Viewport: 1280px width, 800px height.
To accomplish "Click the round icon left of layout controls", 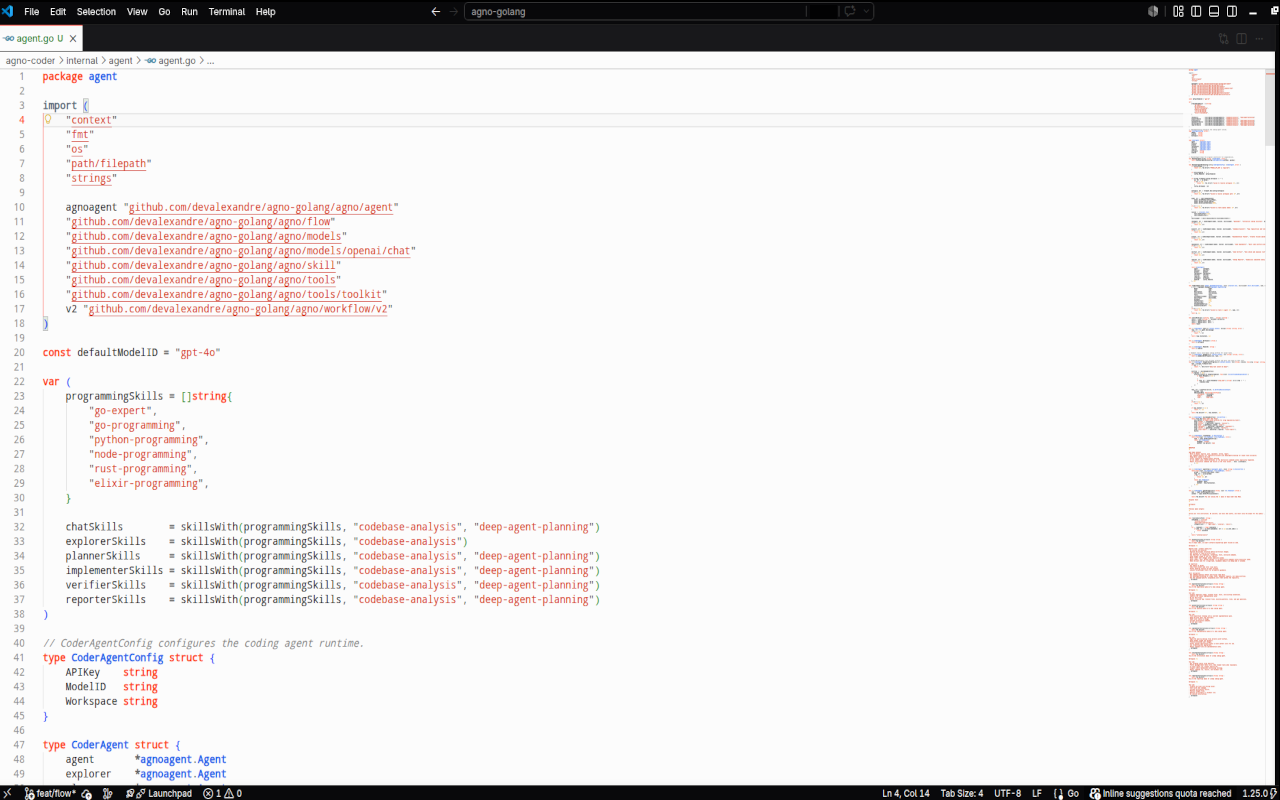I will tap(1153, 12).
